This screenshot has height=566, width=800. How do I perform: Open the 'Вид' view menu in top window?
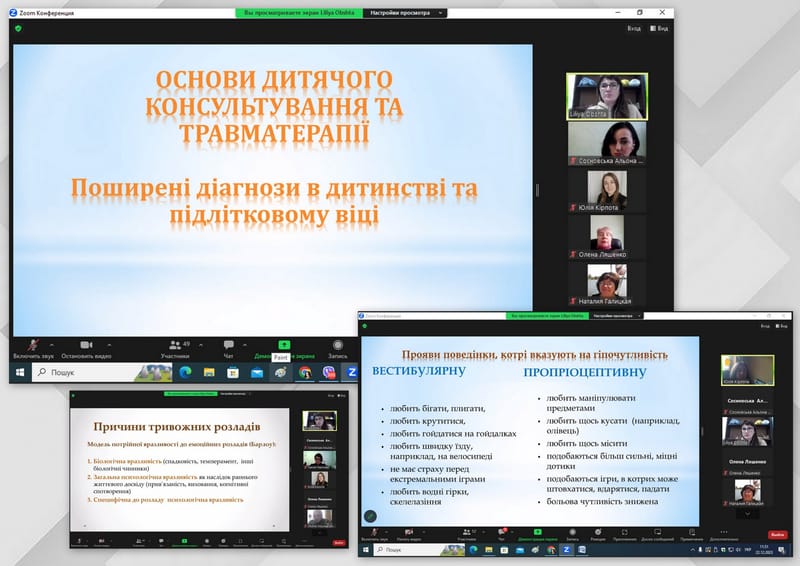pyautogui.click(x=659, y=29)
